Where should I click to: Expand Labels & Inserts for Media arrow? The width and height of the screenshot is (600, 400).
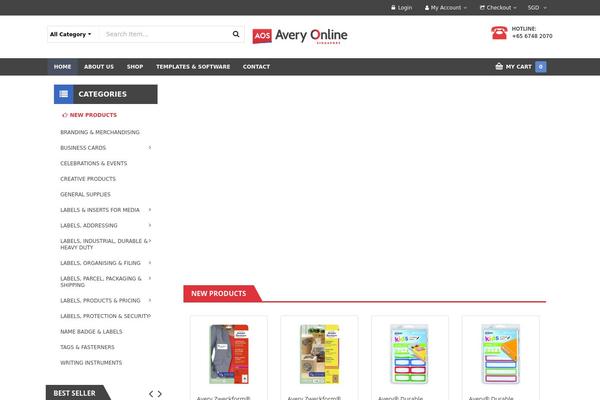(150, 210)
